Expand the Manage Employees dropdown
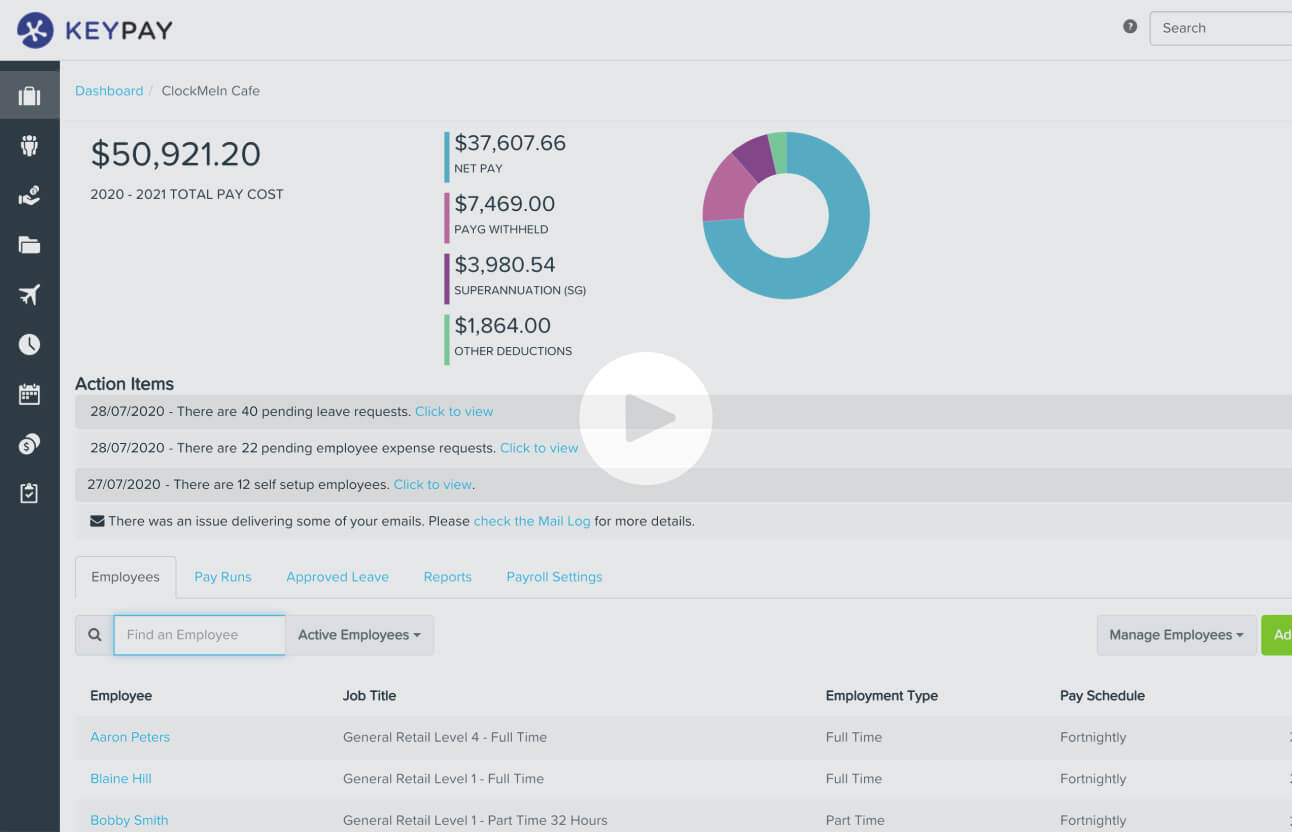 point(1176,635)
